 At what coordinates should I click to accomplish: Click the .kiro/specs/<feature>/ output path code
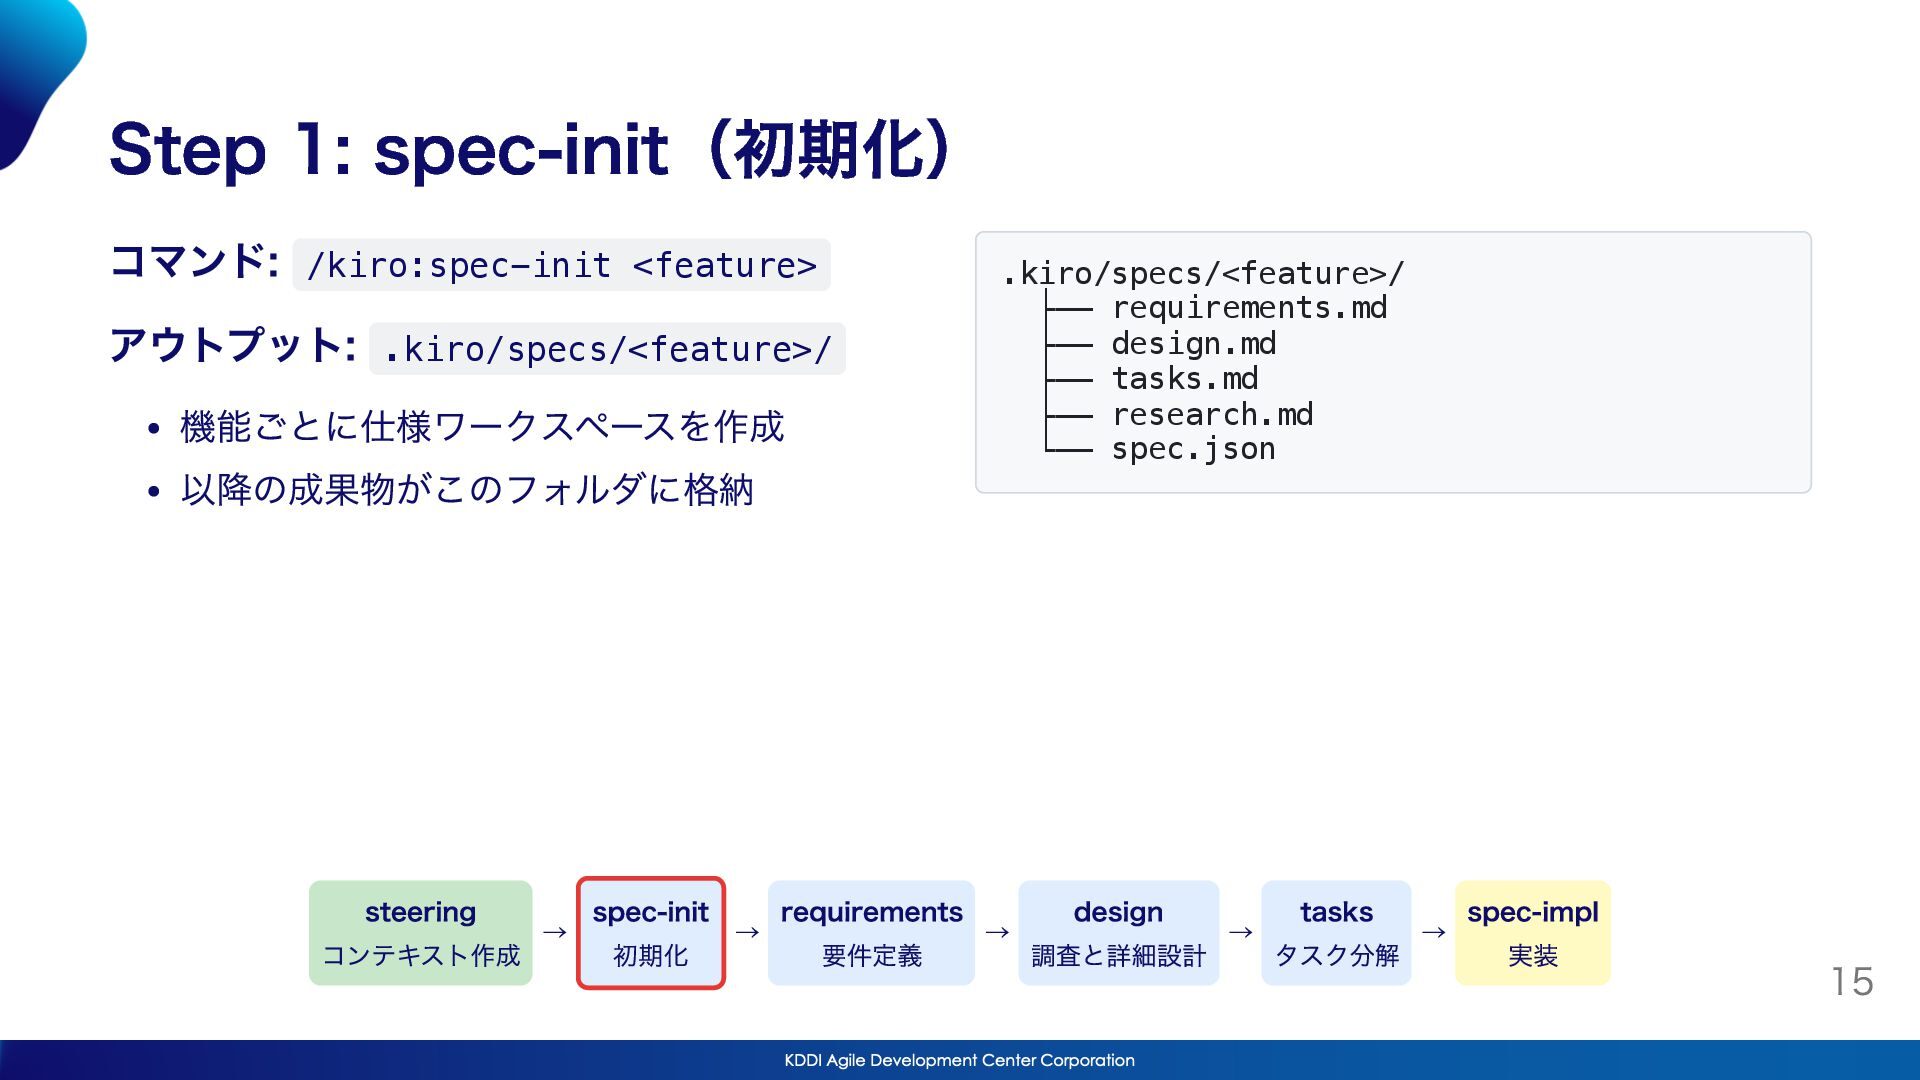[607, 349]
